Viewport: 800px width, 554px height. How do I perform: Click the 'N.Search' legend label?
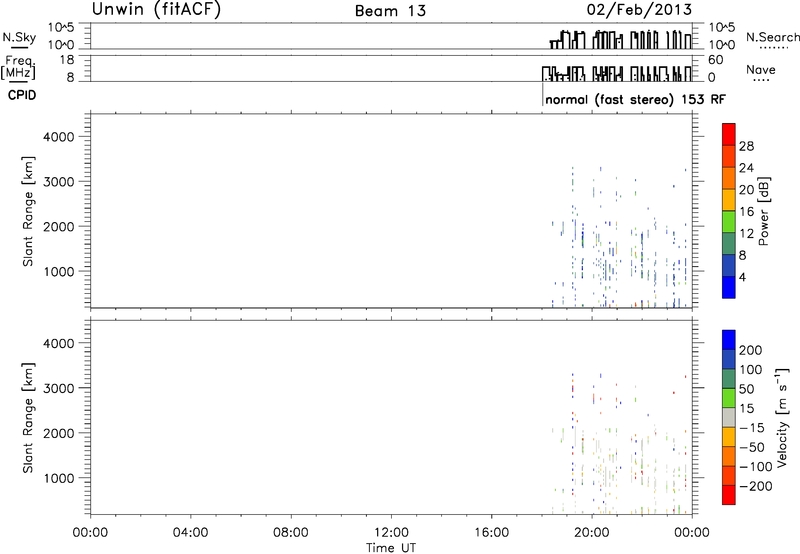point(772,37)
